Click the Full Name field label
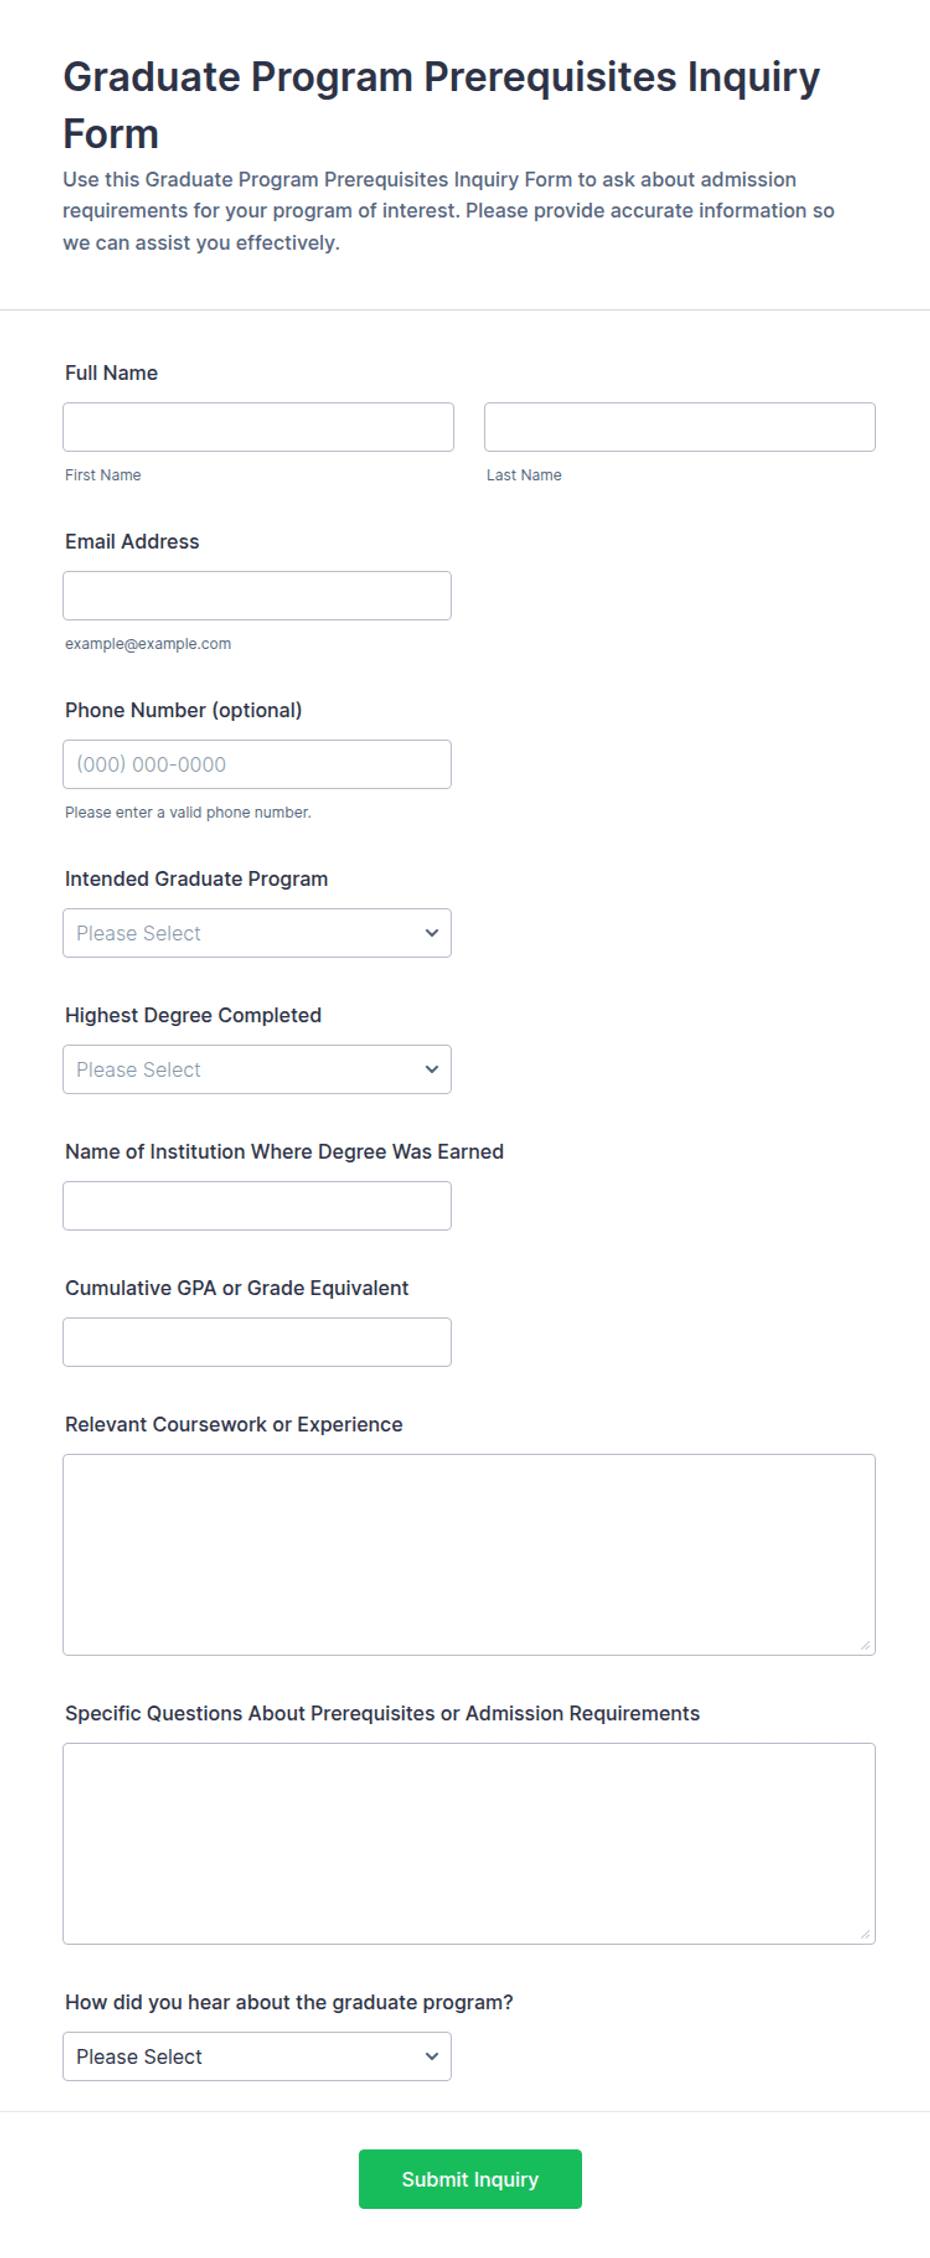Screen dimensions: 930x2258 (x=111, y=373)
